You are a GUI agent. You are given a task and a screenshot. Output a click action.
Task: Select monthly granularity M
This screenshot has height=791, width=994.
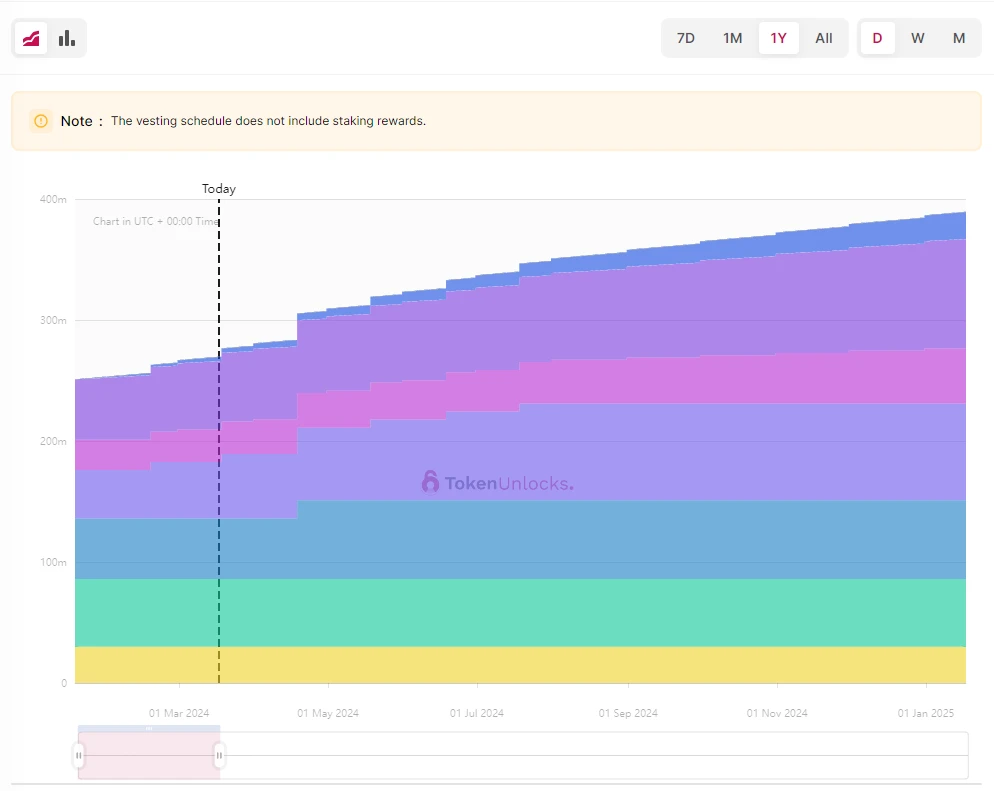pos(958,37)
